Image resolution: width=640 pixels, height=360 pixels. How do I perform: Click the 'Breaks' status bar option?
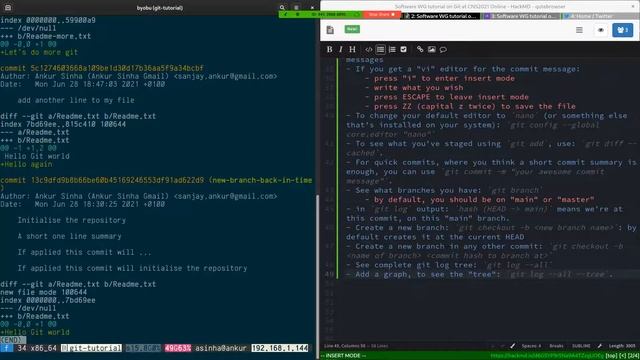click(x=556, y=346)
